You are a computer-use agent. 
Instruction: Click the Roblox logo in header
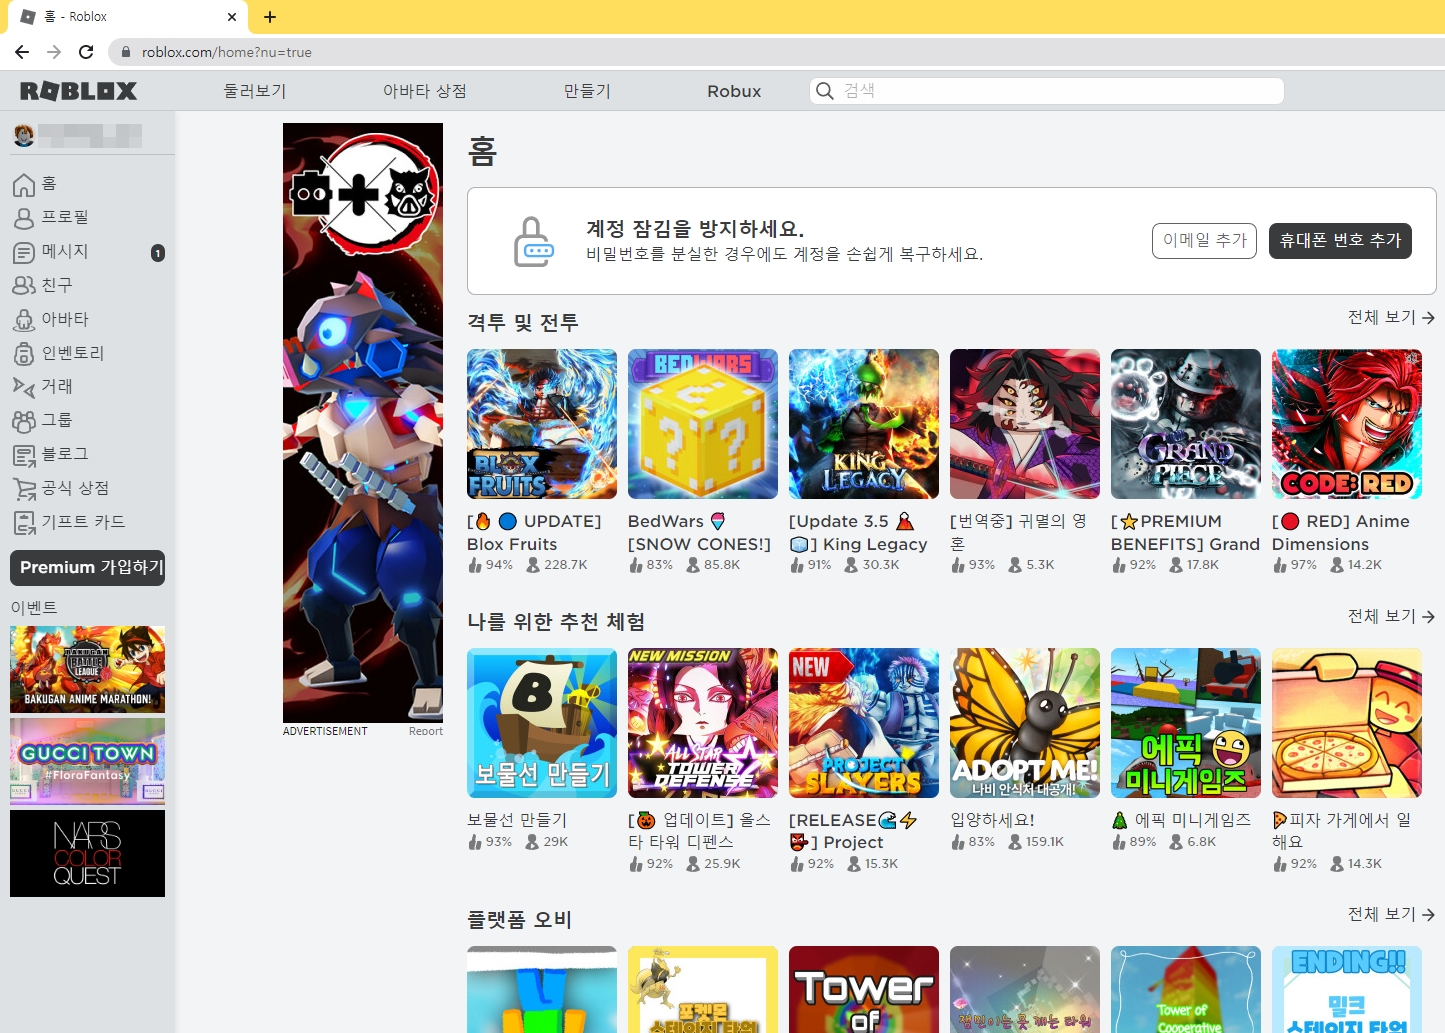(79, 91)
